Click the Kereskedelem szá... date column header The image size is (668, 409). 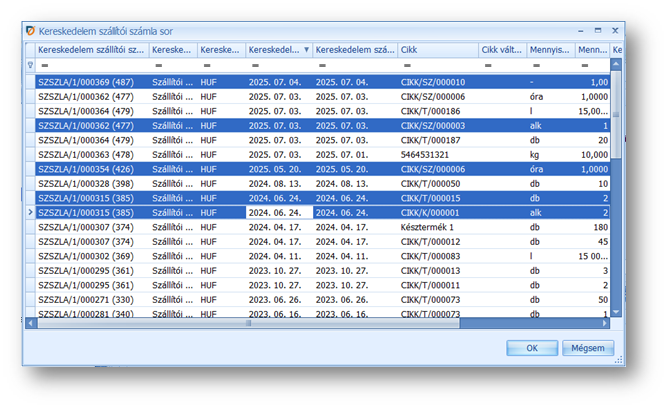pos(355,50)
